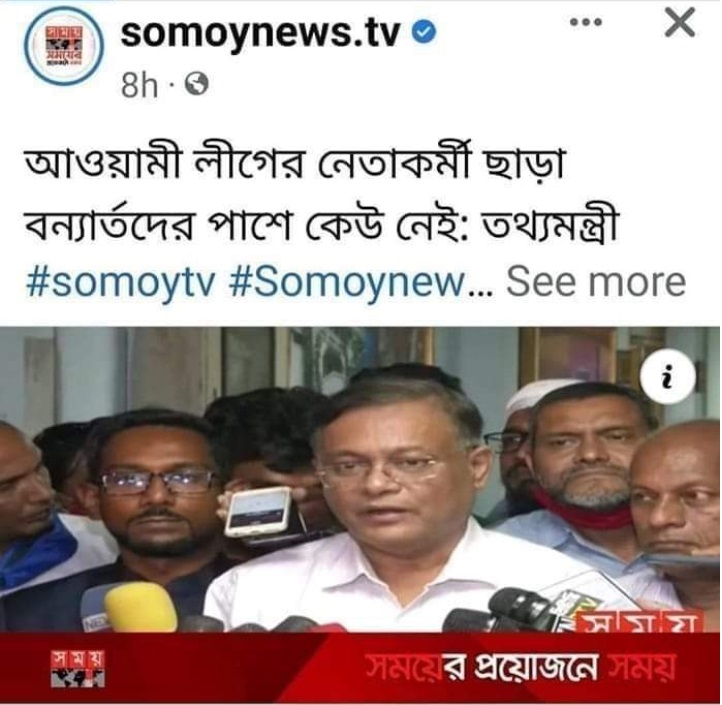Image resolution: width=722 pixels, height=705 pixels.
Task: Click the blue verified badge
Action: [423, 34]
